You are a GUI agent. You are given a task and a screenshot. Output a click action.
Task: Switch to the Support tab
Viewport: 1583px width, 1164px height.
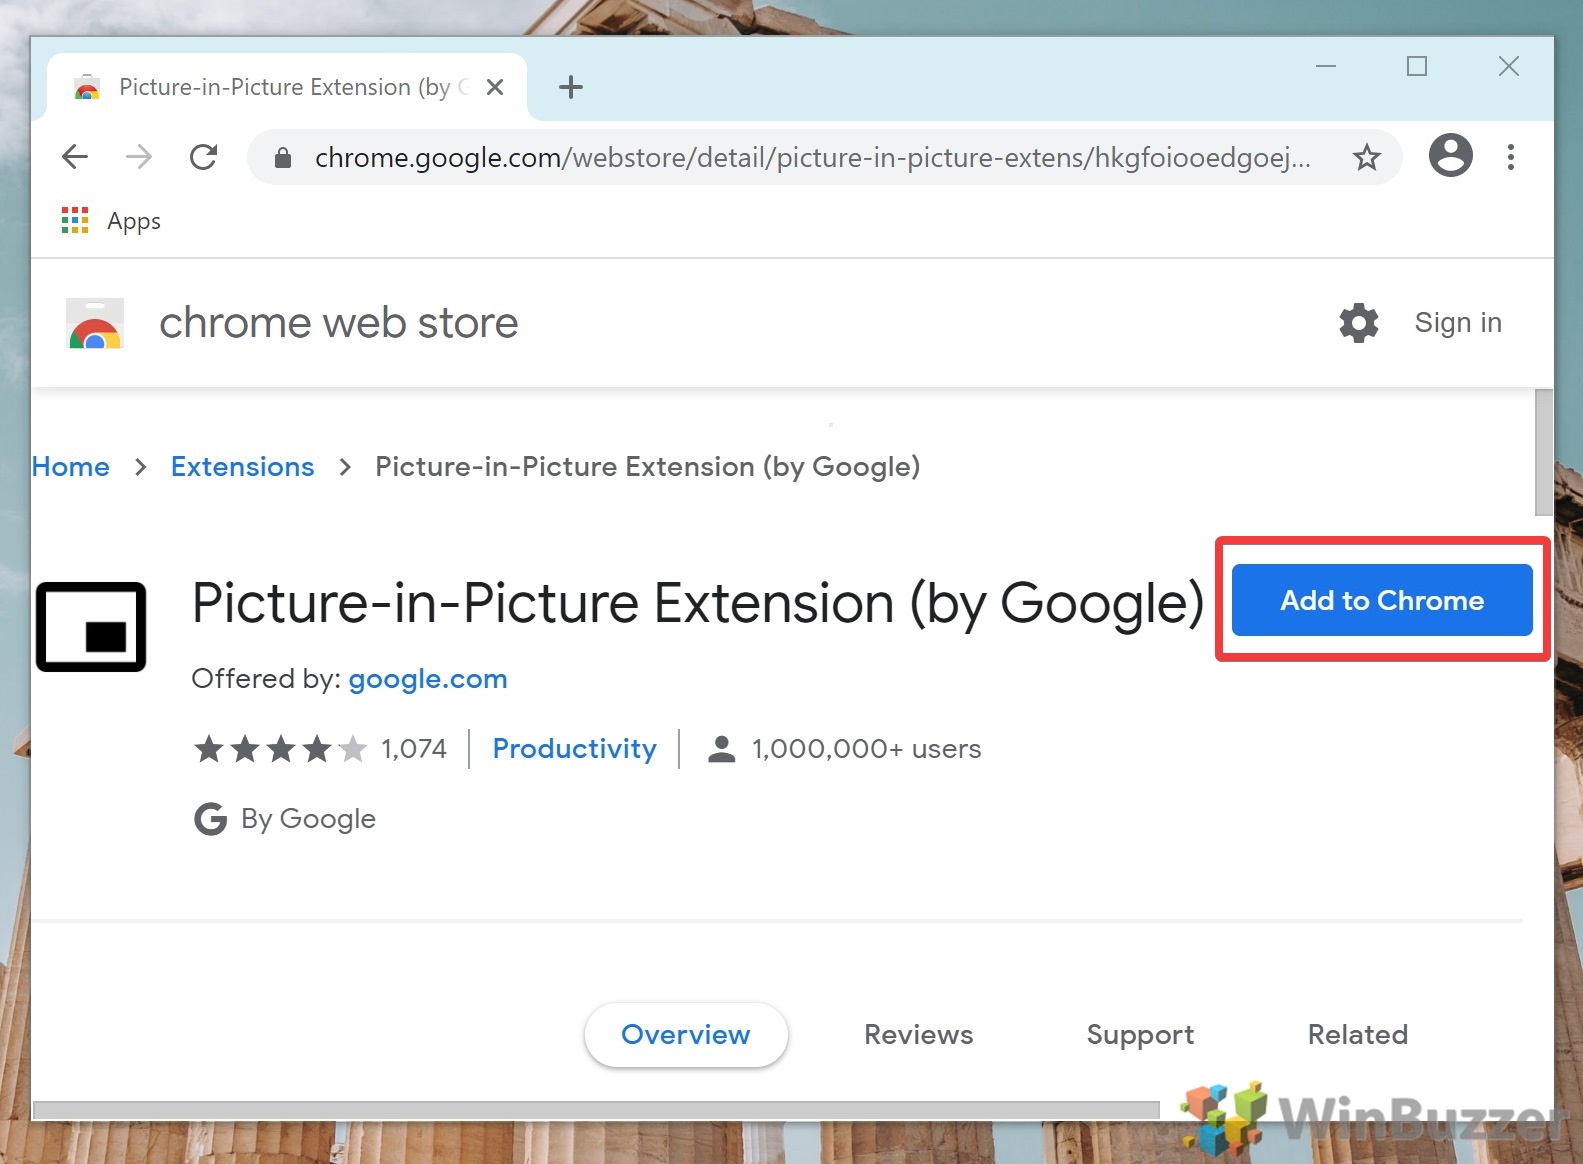click(x=1140, y=1035)
